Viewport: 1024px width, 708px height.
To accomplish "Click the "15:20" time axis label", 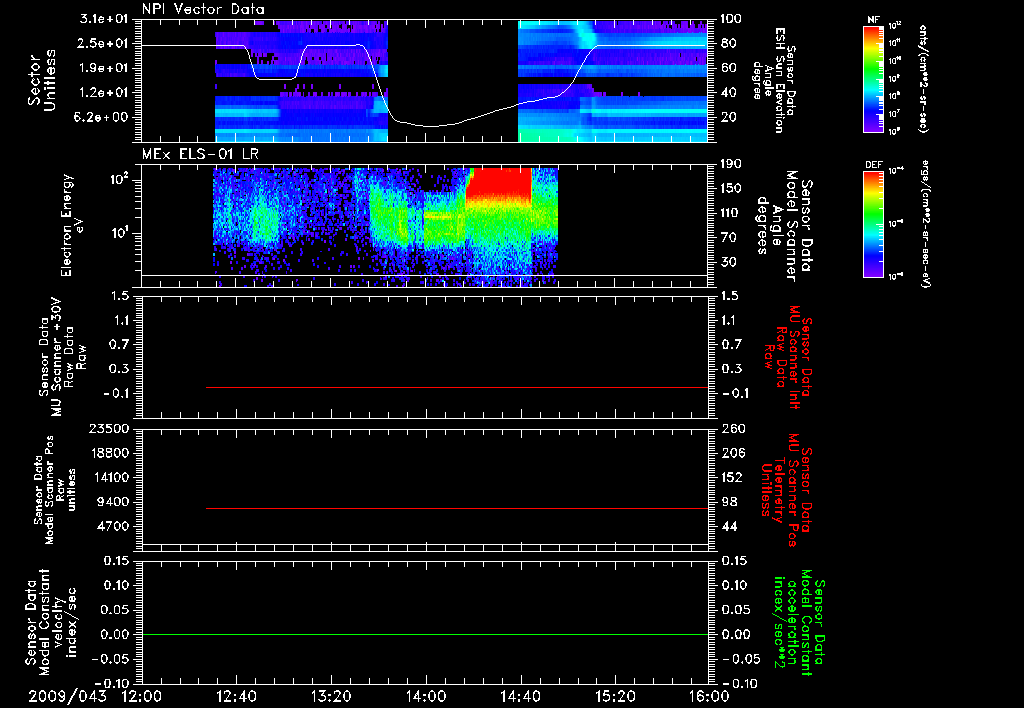I will point(615,696).
